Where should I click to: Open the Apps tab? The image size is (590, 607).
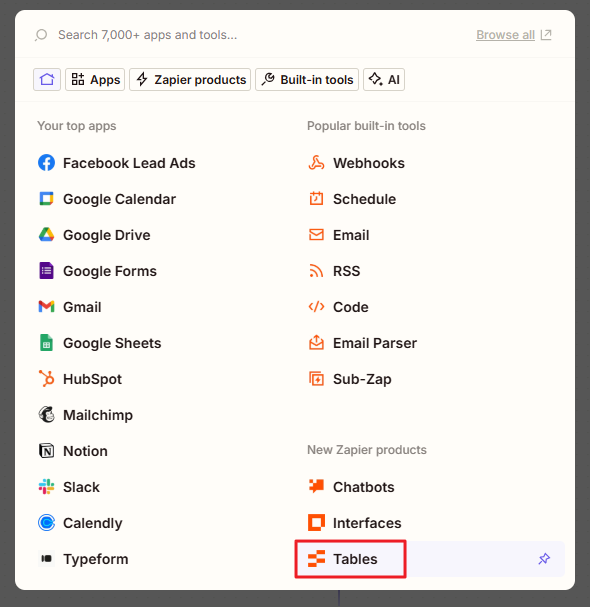(95, 79)
